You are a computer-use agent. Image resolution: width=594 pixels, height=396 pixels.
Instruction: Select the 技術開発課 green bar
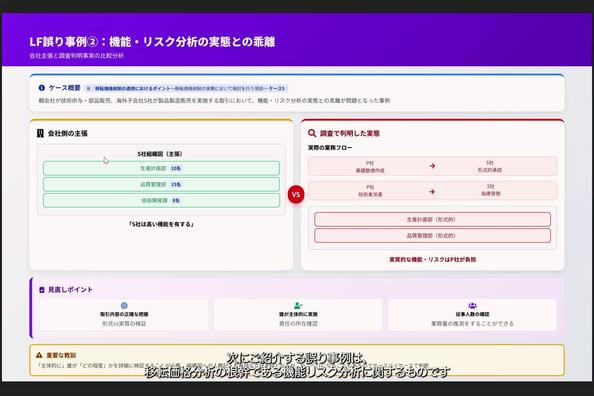tap(161, 200)
